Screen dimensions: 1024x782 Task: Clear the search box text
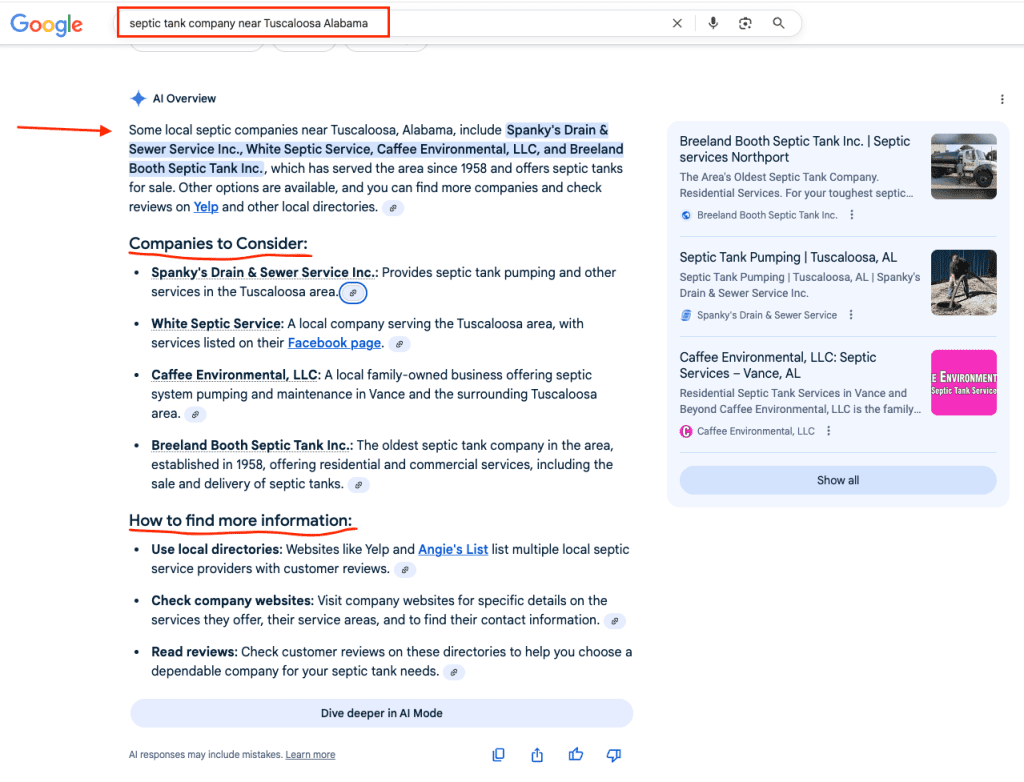(677, 23)
